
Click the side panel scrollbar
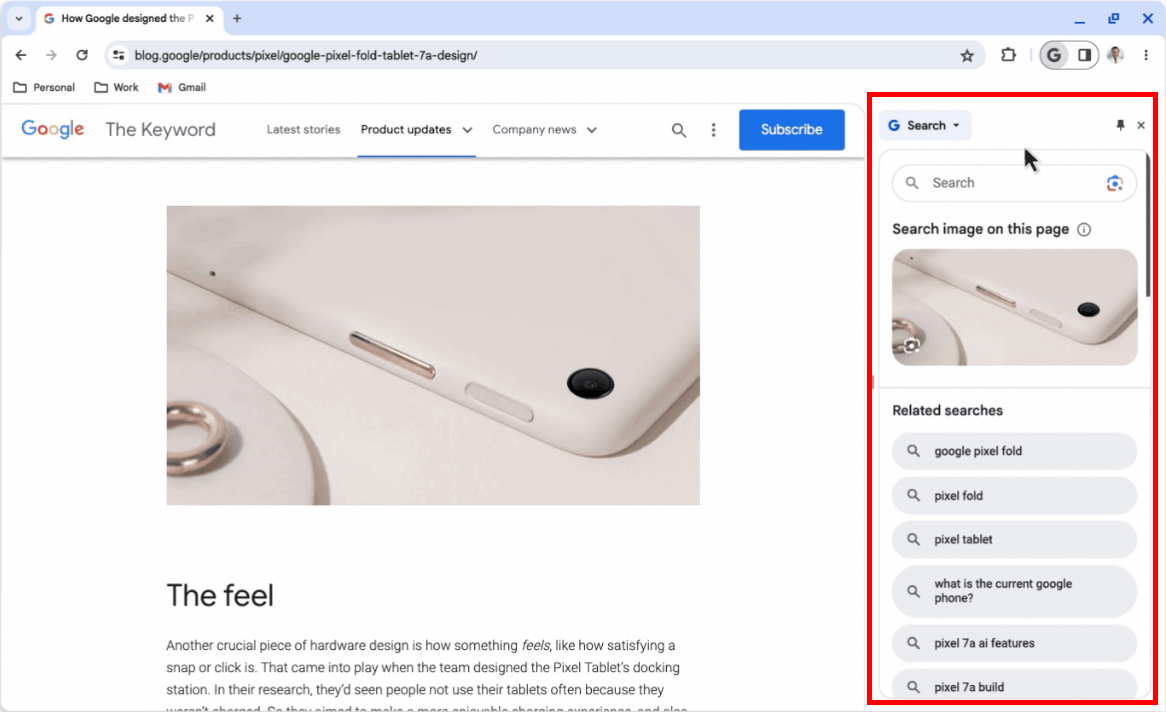[1148, 225]
